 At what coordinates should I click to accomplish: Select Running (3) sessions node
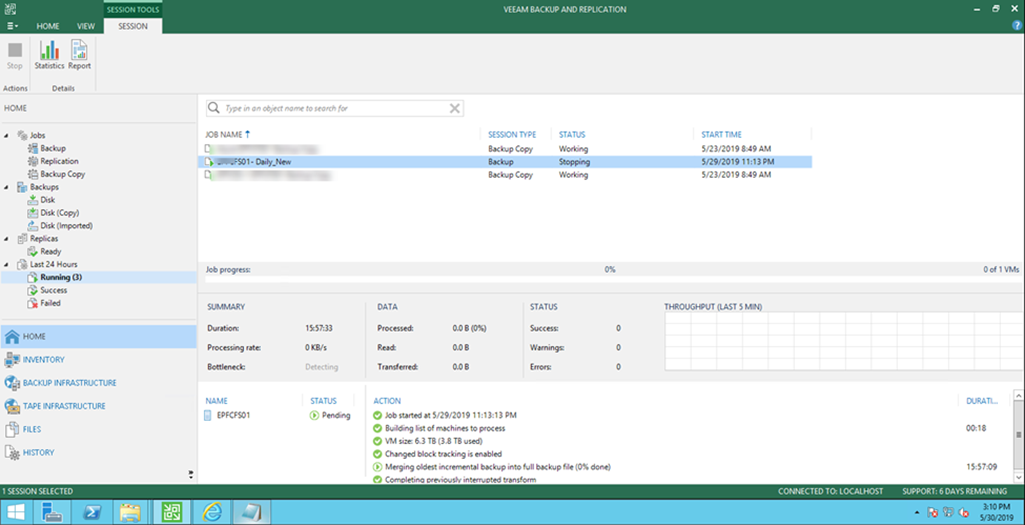[x=61, y=277]
